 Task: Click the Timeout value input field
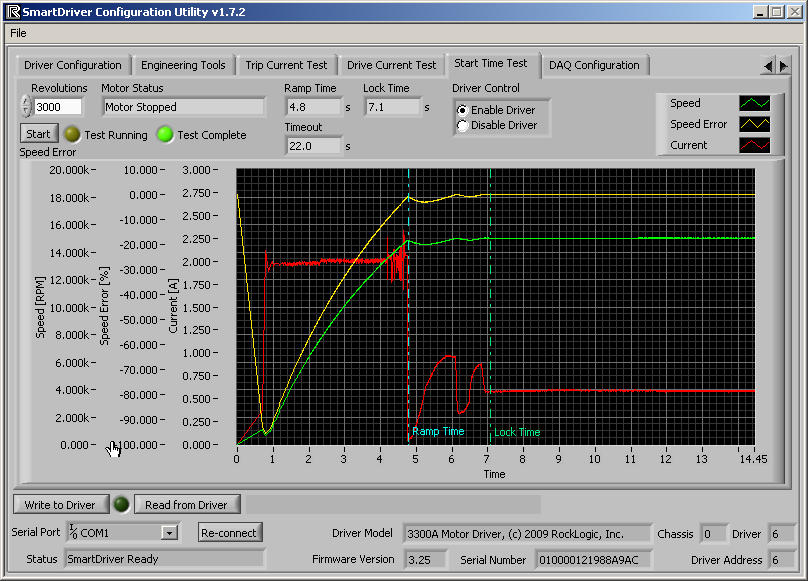pos(313,146)
